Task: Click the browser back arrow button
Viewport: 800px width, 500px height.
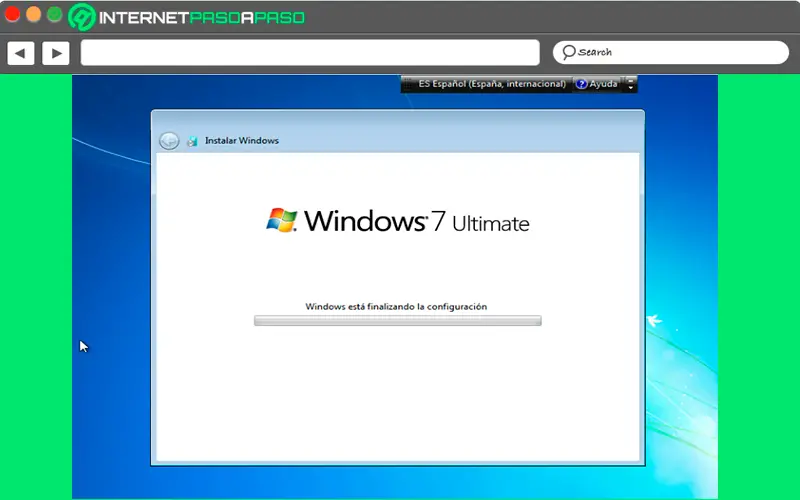Action: pos(21,53)
